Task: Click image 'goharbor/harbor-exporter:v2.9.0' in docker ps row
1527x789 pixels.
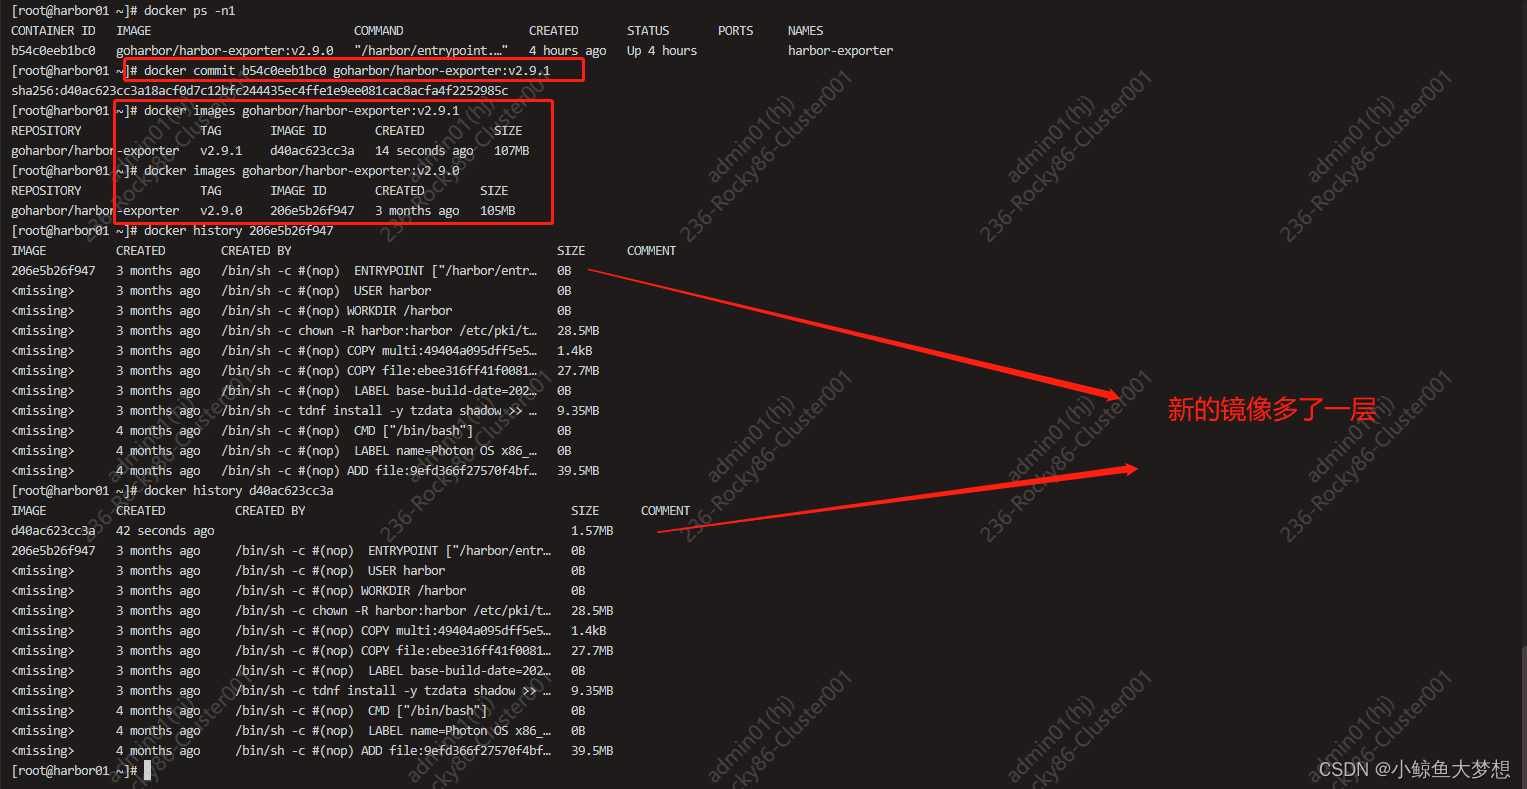Action: click(x=225, y=51)
